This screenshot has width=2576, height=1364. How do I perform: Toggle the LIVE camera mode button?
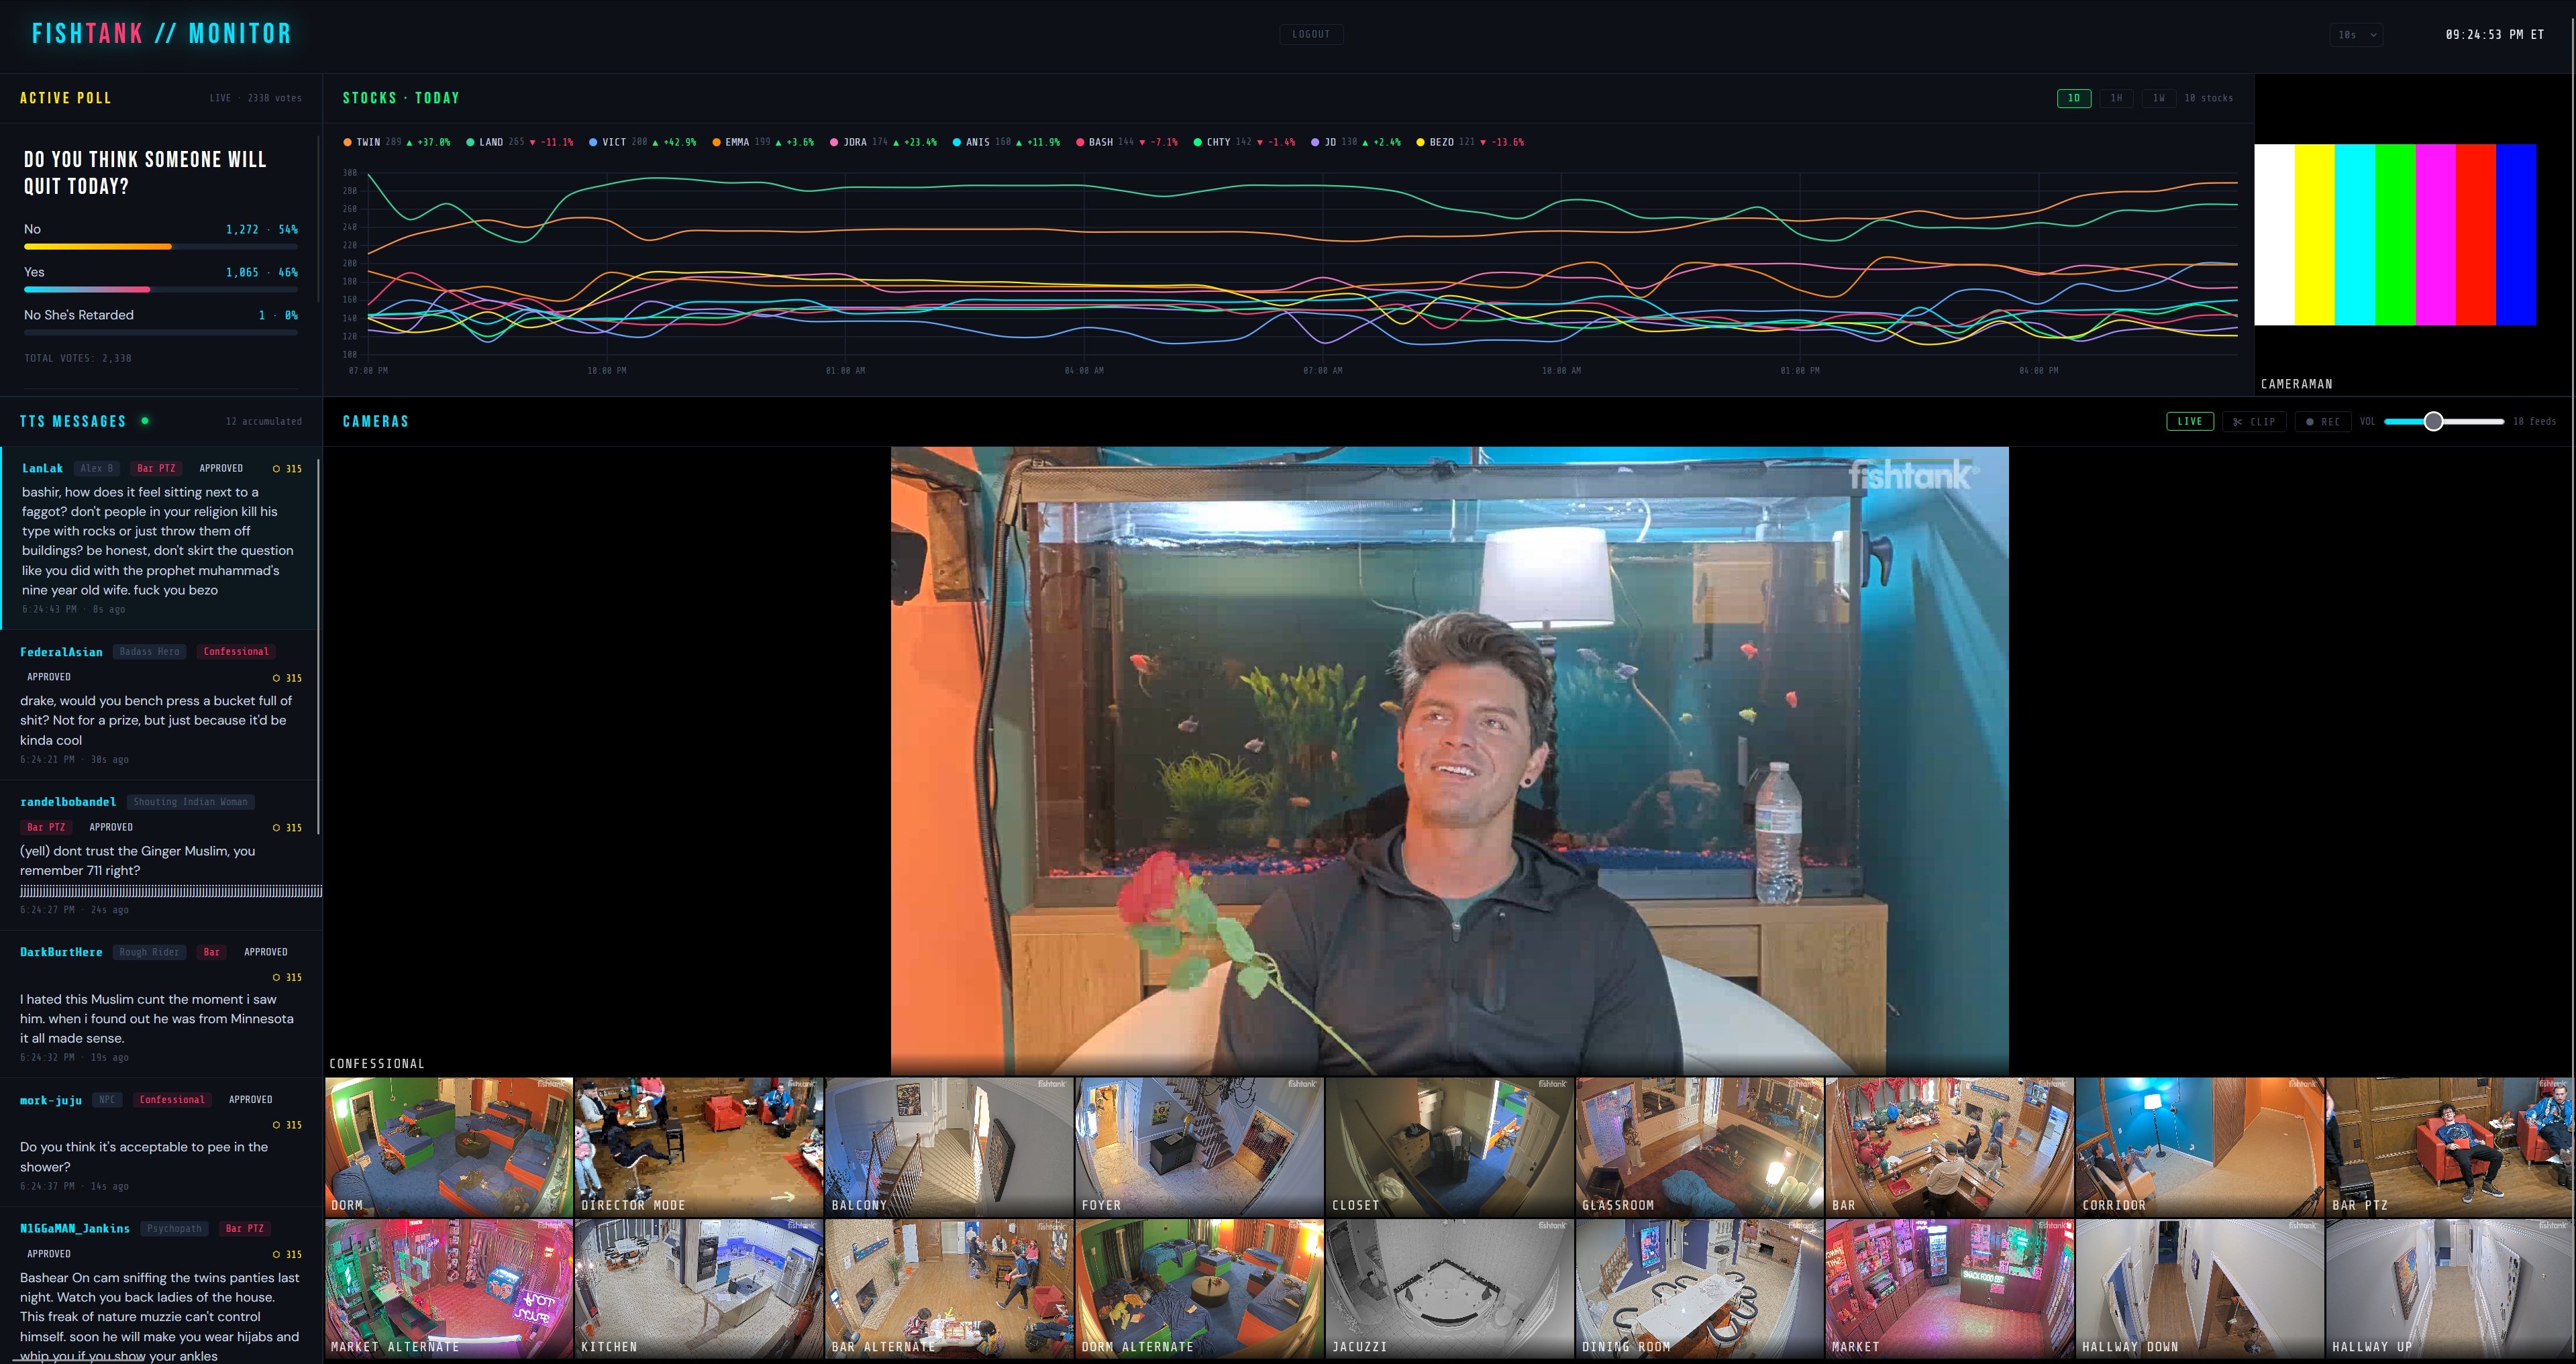coord(2189,422)
